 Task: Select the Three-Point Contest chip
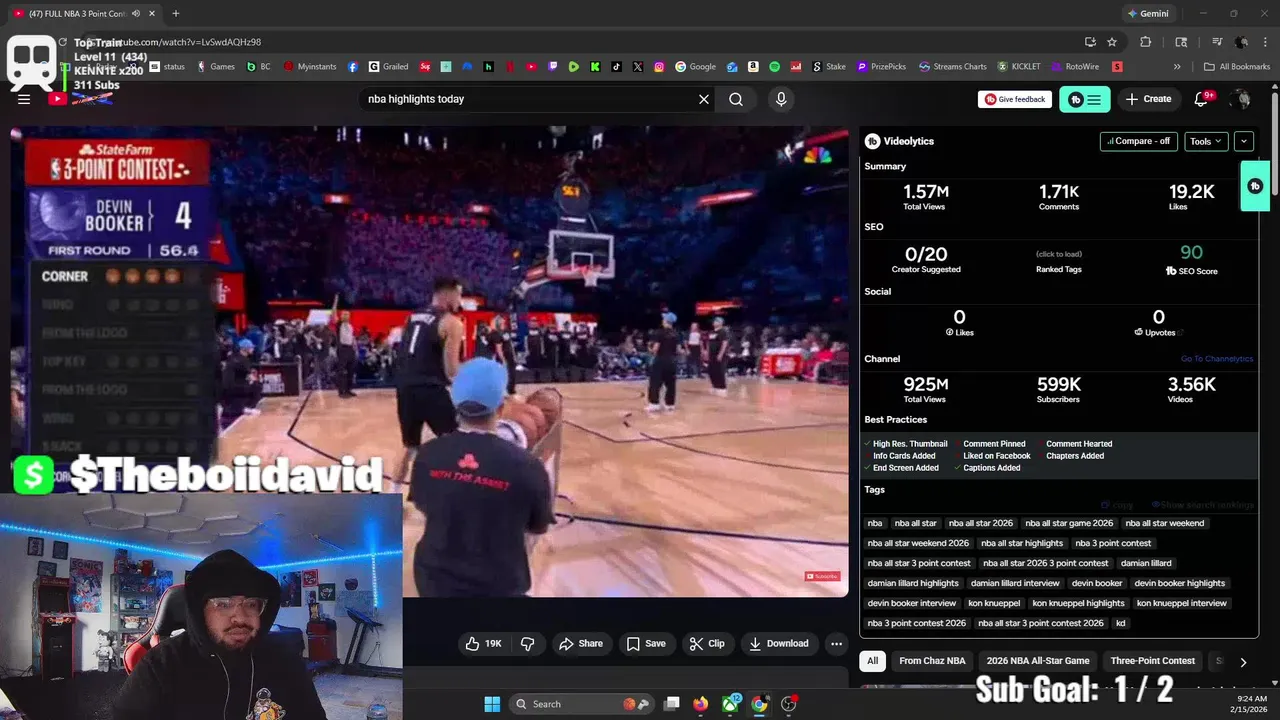(1152, 661)
